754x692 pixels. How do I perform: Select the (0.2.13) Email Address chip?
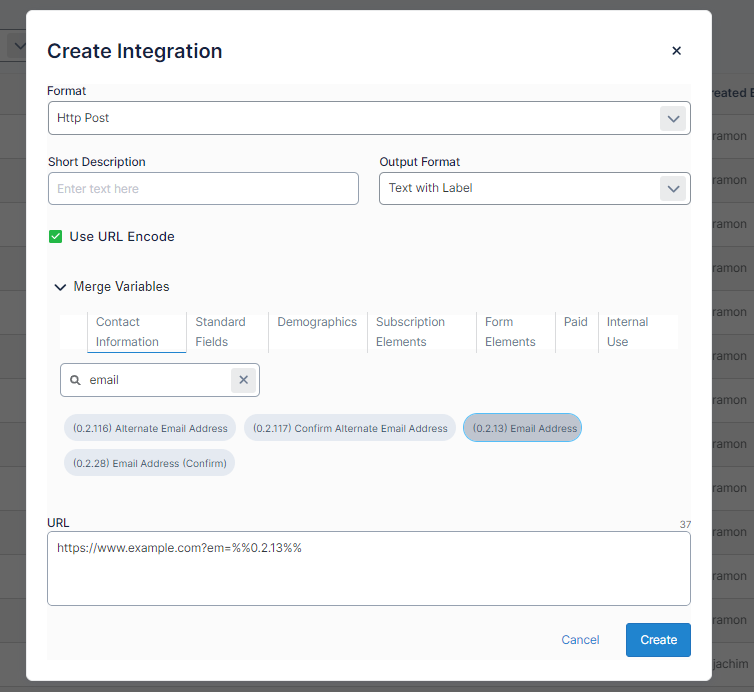point(522,428)
